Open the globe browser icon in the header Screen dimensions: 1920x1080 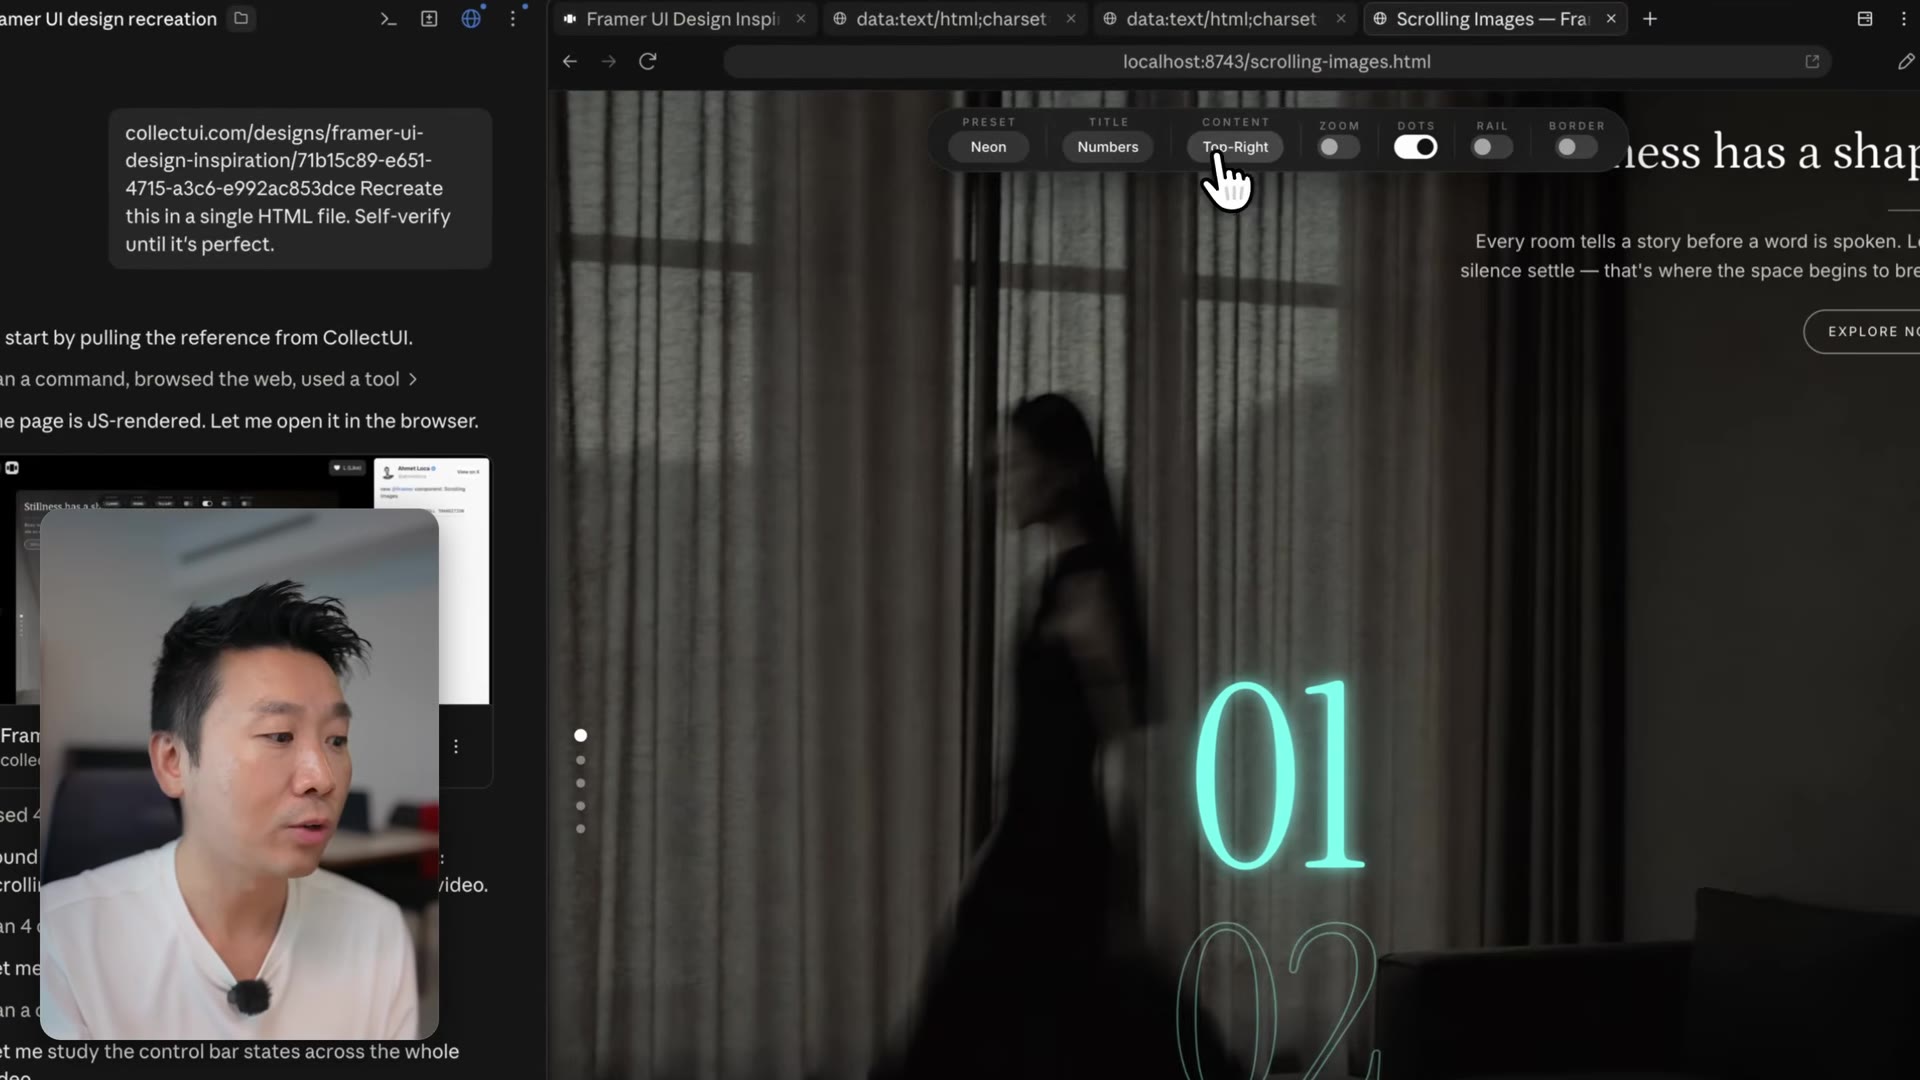click(x=471, y=19)
